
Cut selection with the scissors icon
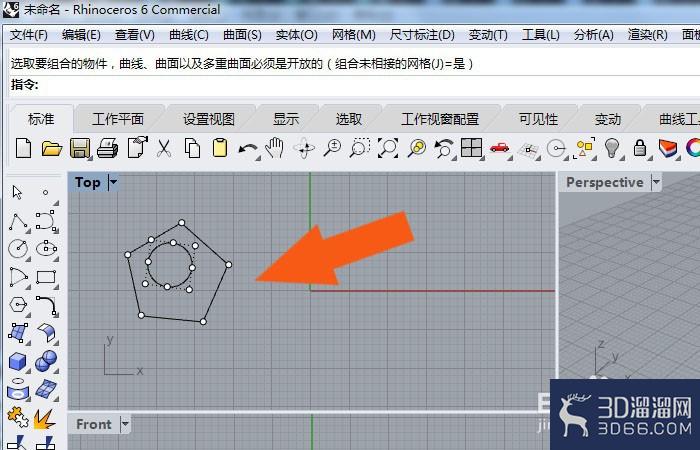164,148
